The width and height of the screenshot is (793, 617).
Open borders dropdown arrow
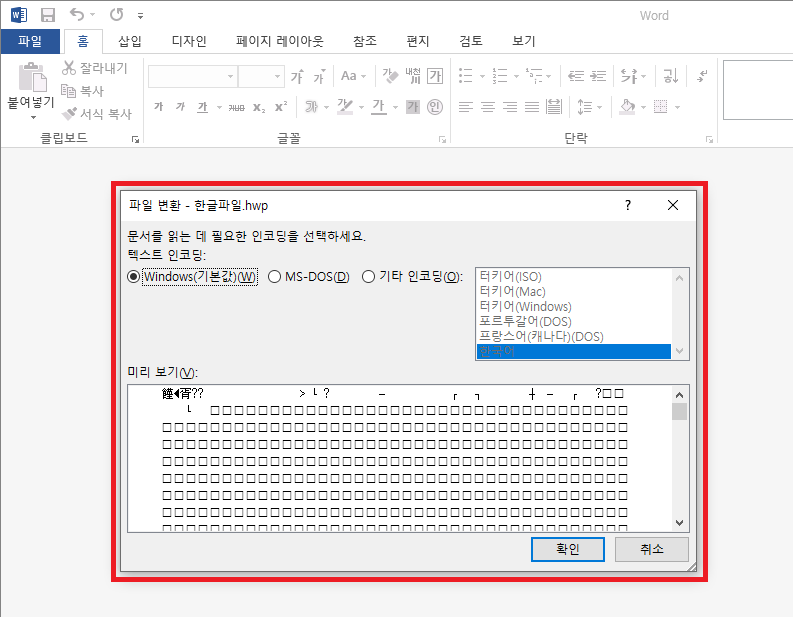(x=677, y=107)
